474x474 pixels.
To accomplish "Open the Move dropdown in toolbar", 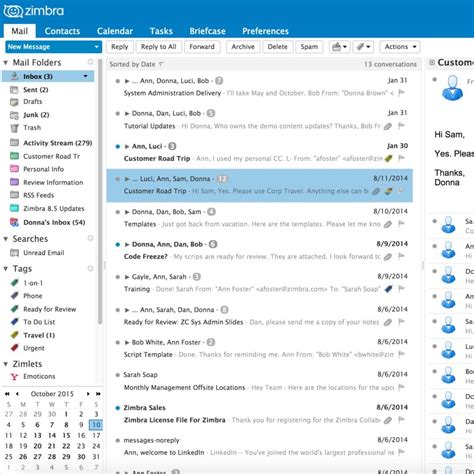I will 340,47.
